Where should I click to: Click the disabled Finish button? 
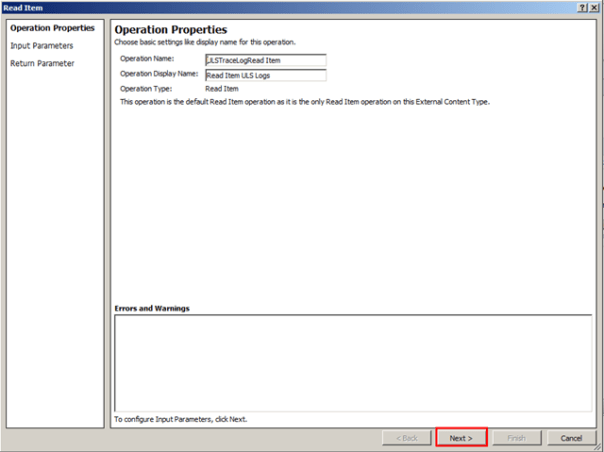pos(516,438)
